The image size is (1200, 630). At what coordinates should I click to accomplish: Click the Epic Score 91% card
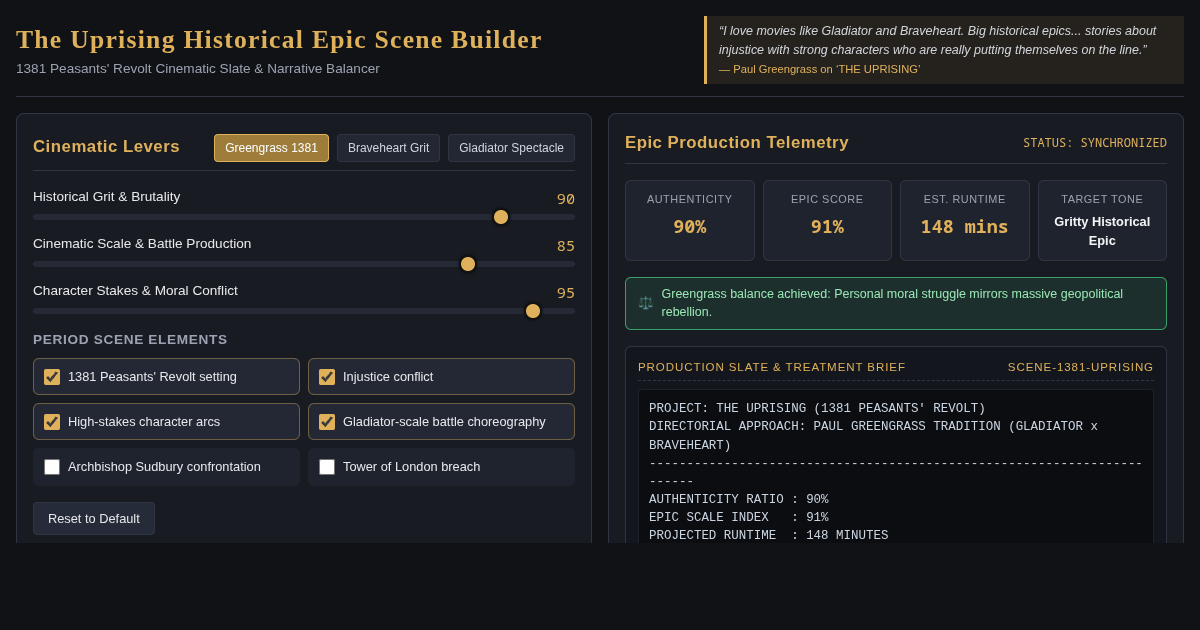pyautogui.click(x=827, y=221)
